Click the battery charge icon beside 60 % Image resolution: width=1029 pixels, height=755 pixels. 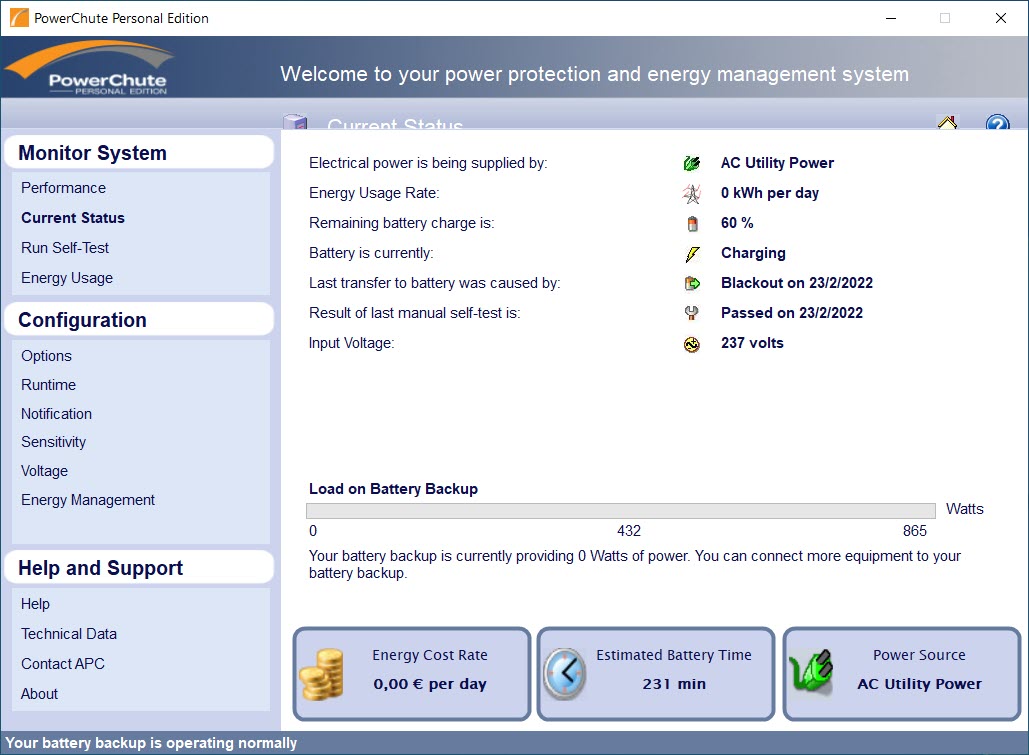[692, 223]
